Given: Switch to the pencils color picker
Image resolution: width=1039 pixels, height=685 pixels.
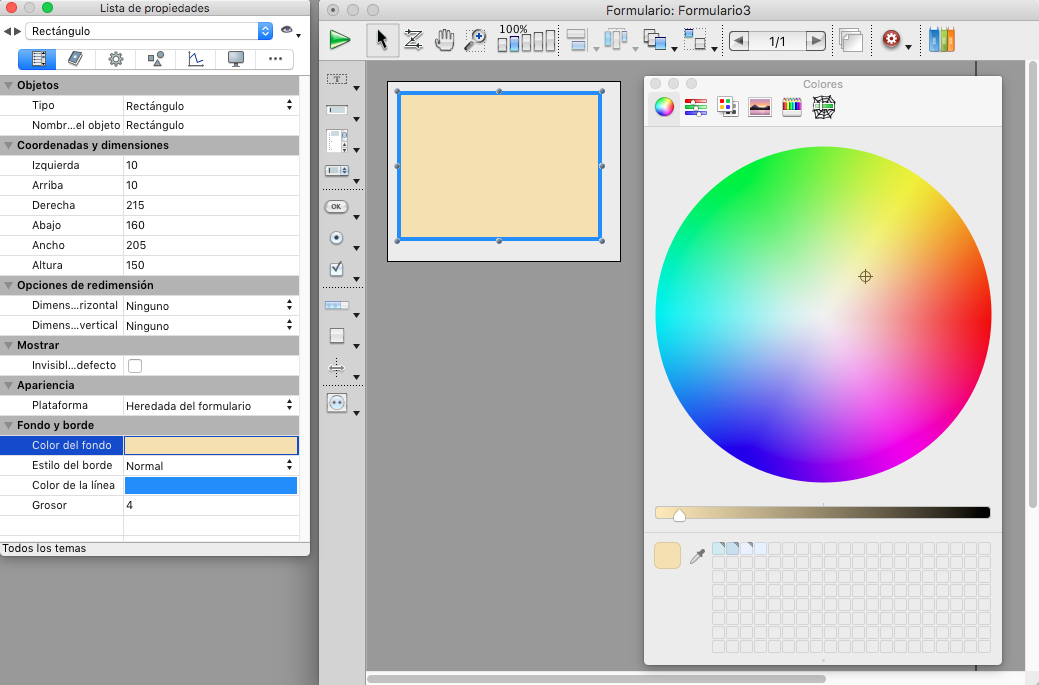Looking at the screenshot, I should pos(792,107).
